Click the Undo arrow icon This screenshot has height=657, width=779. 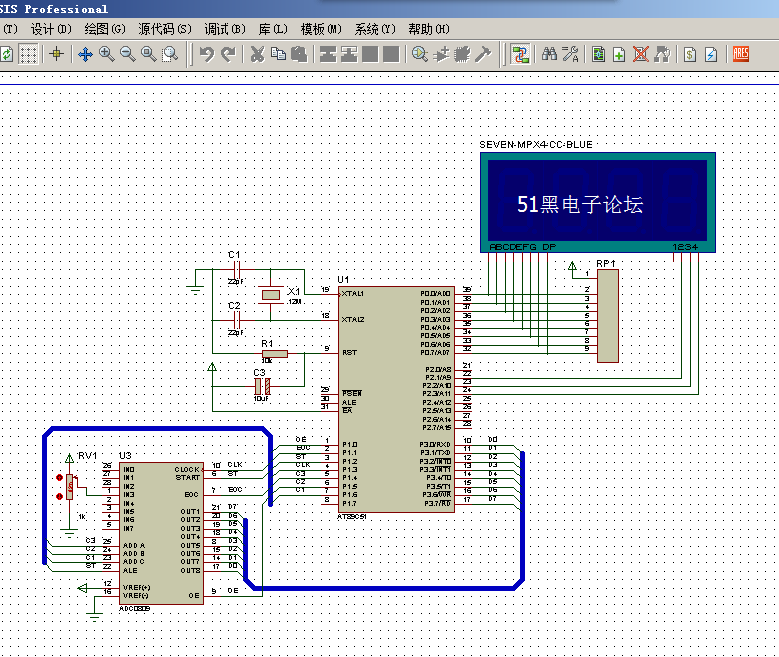(x=207, y=54)
